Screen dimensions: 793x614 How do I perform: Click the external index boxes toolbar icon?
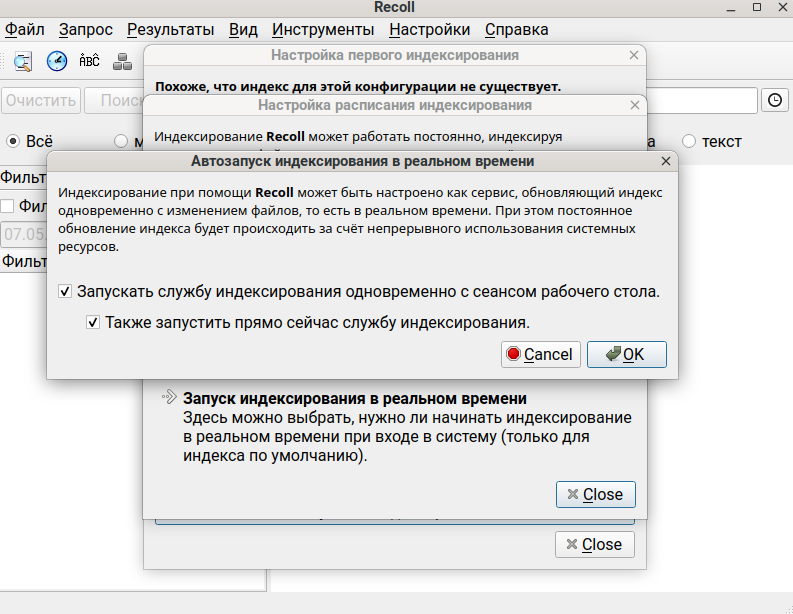[122, 60]
